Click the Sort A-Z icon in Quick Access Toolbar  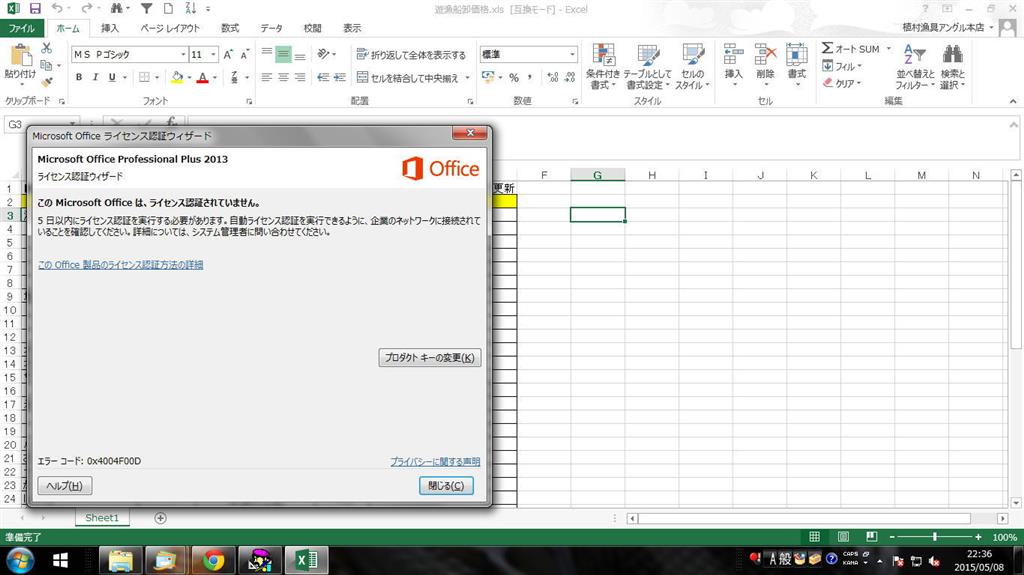pyautogui.click(x=190, y=8)
